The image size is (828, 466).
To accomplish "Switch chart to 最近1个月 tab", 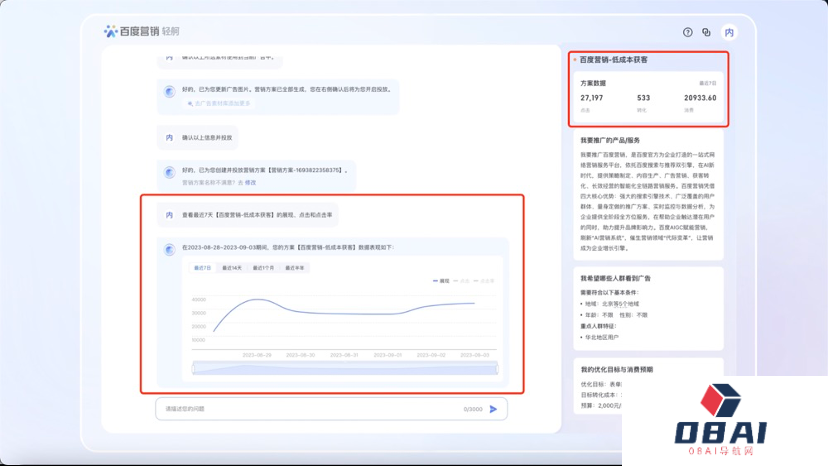I will tap(263, 268).
